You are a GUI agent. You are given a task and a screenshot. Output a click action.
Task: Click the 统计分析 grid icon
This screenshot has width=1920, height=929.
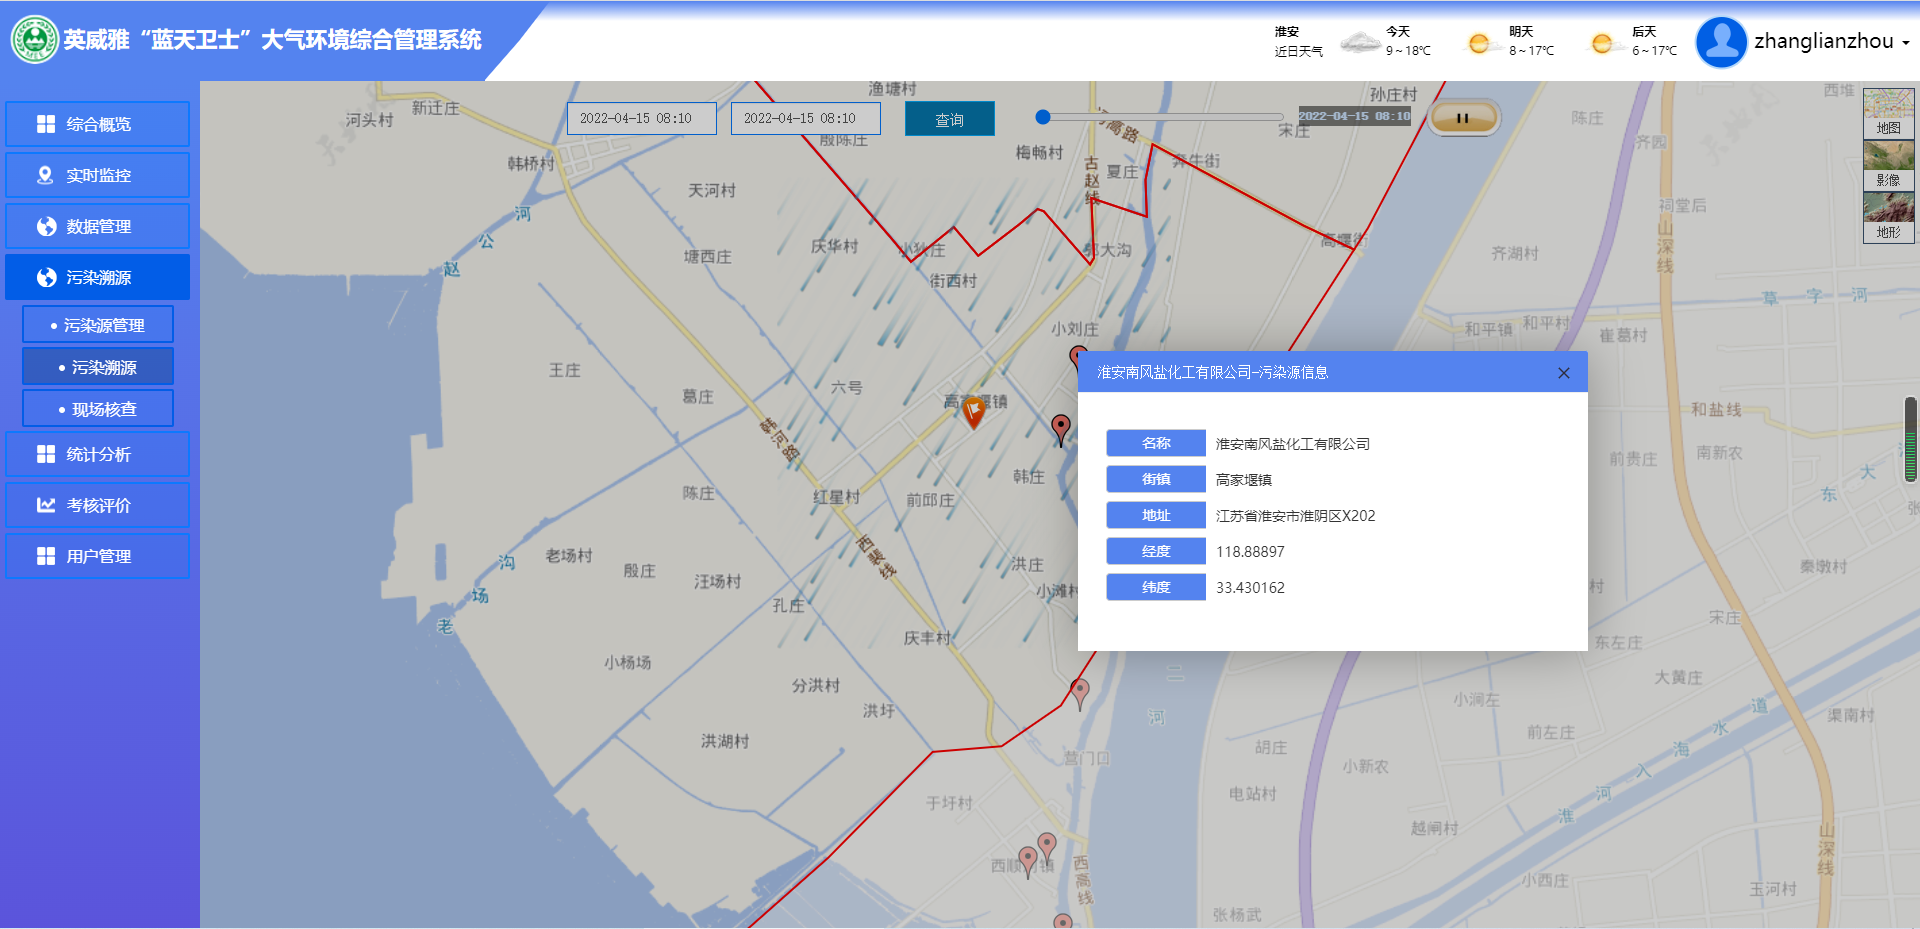click(x=46, y=454)
